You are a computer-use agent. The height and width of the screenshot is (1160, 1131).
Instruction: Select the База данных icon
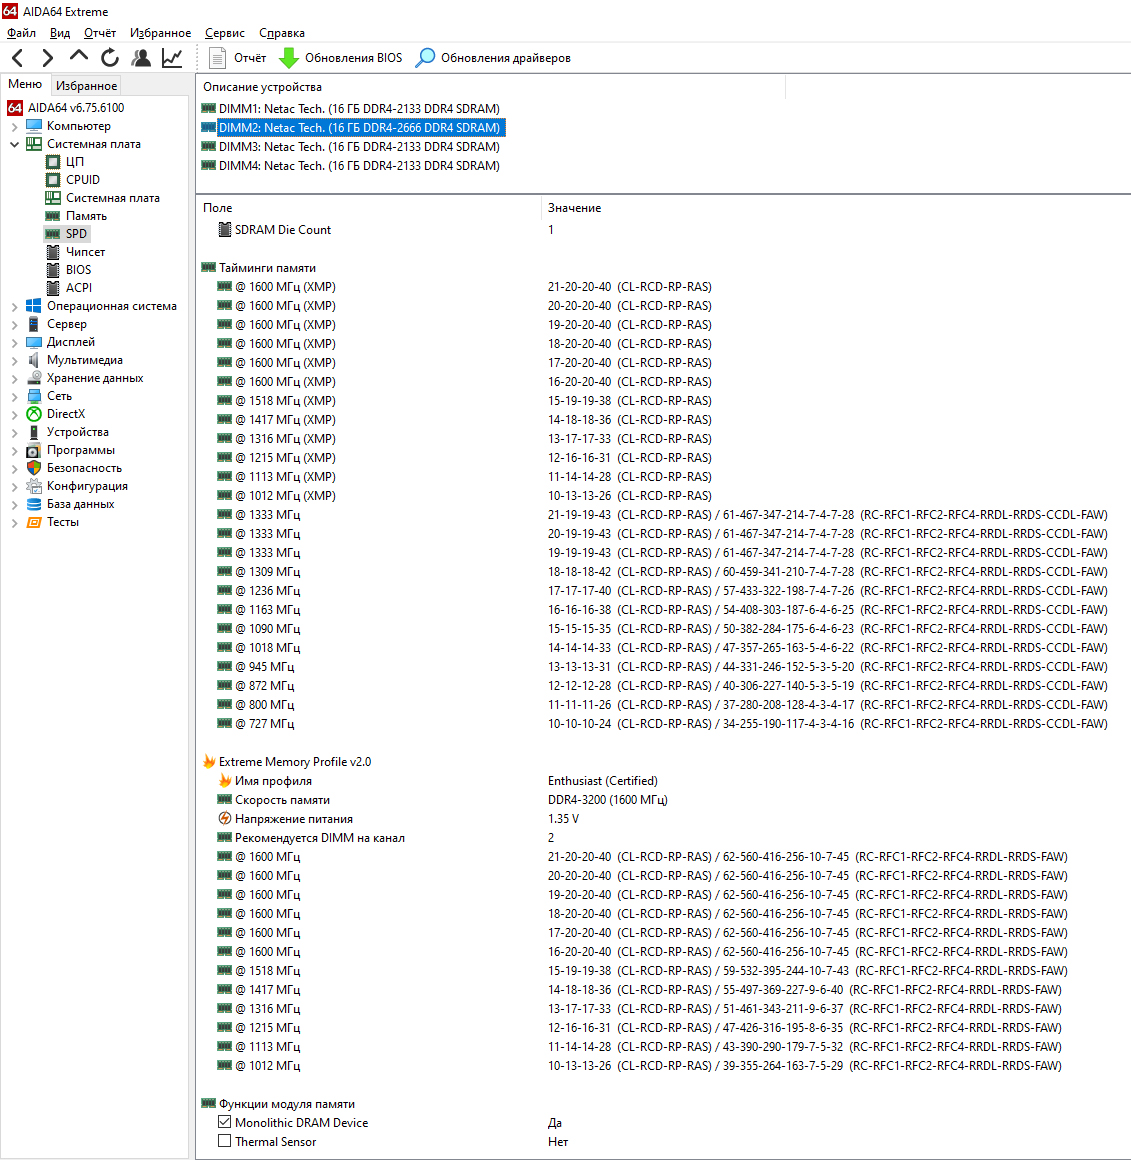(34, 505)
